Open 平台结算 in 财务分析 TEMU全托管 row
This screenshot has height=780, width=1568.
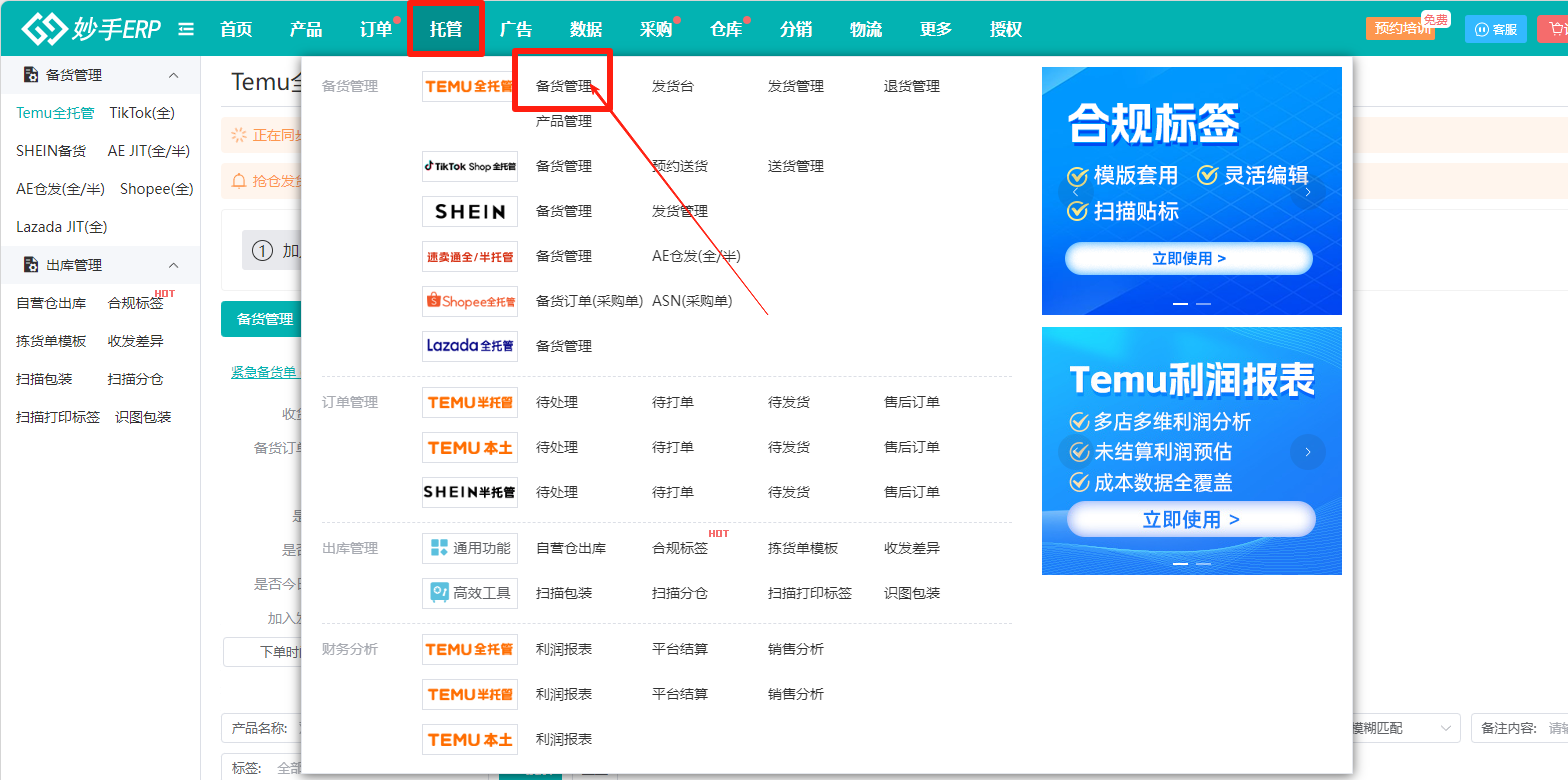(680, 649)
